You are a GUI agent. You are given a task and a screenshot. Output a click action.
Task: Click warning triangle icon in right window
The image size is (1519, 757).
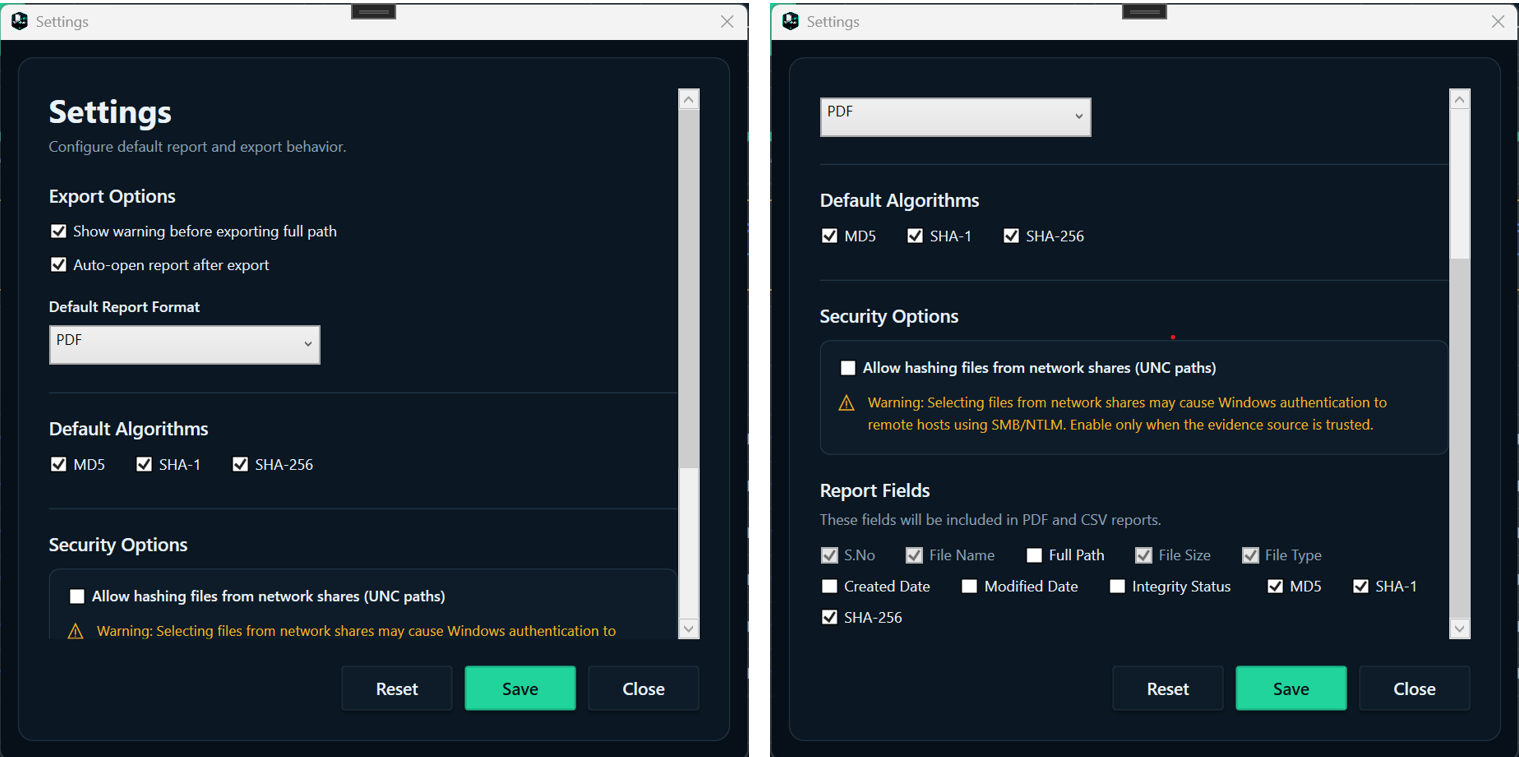coord(846,403)
